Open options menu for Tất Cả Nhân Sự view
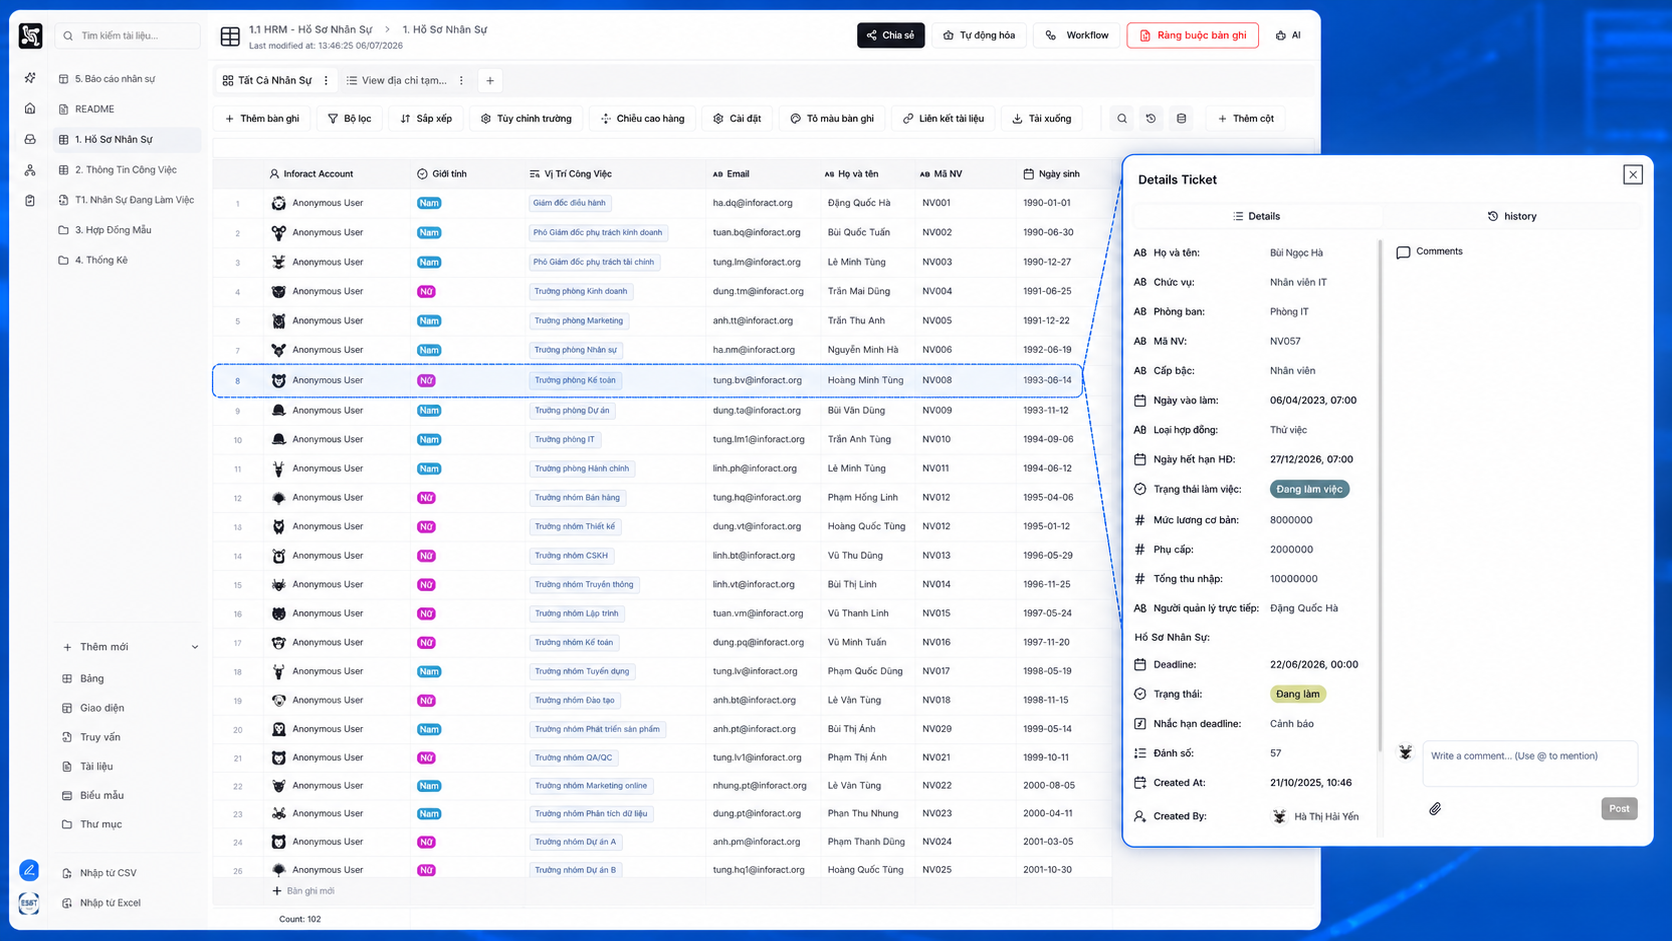The height and width of the screenshot is (941, 1672). click(x=326, y=80)
